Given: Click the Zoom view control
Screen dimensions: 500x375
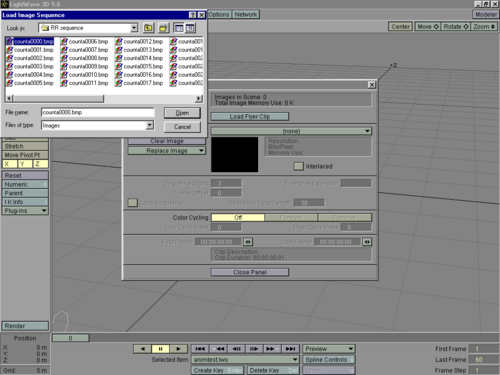Looking at the screenshot, I should pyautogui.click(x=484, y=27).
